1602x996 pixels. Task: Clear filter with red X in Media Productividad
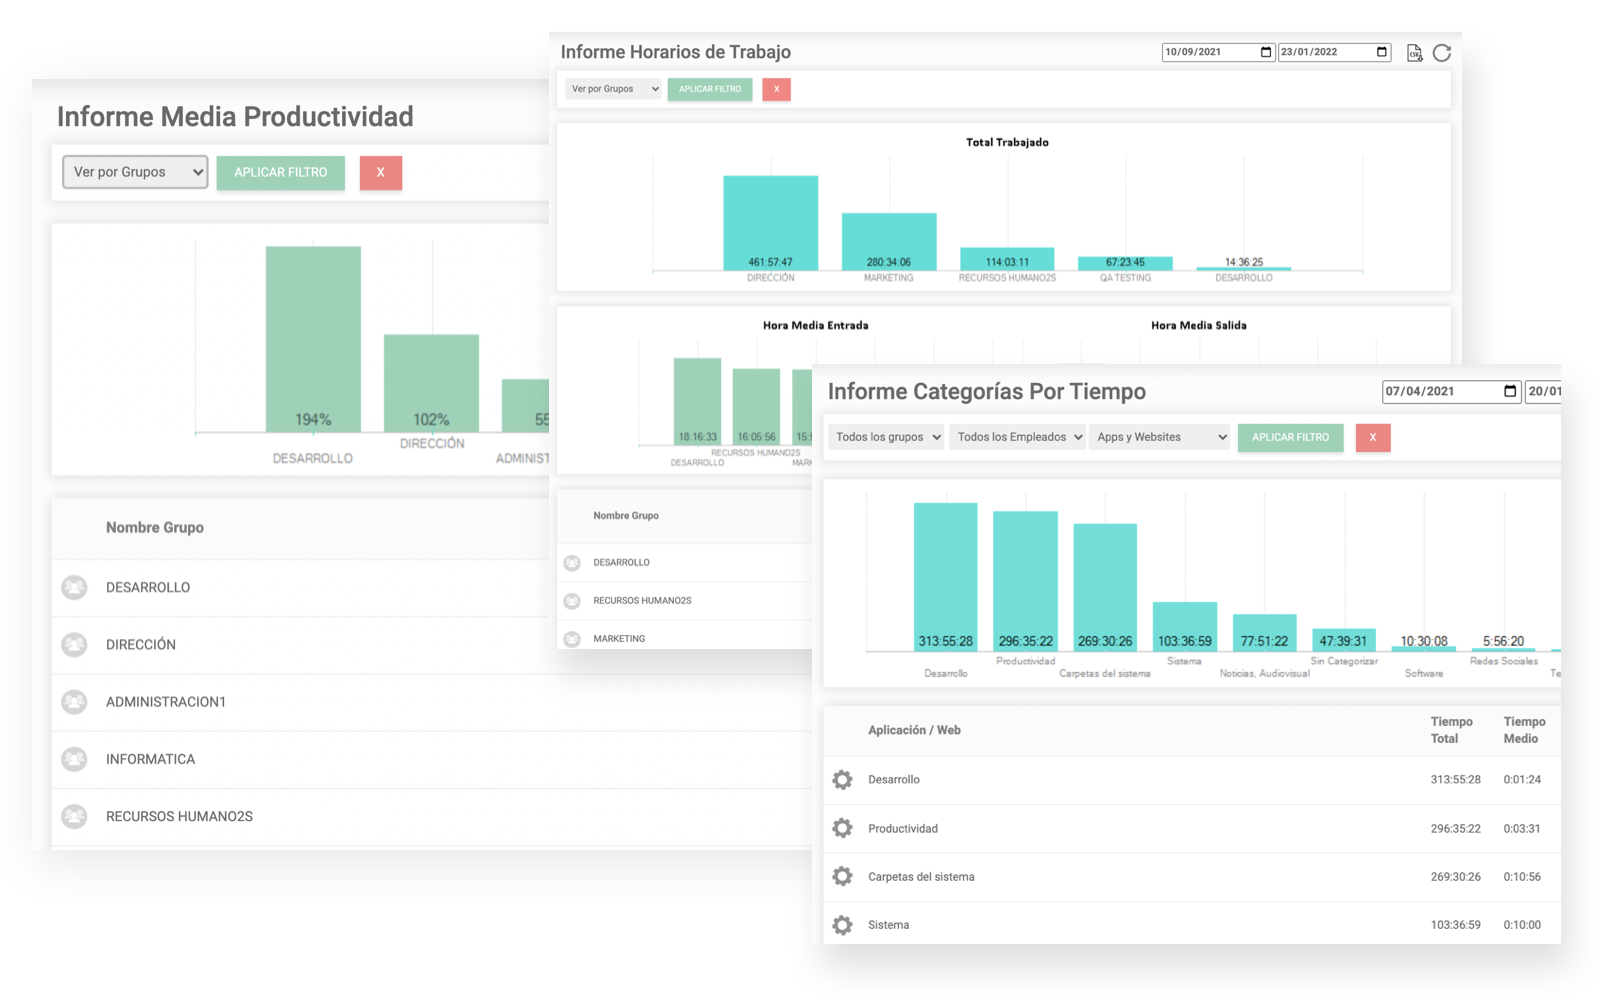click(381, 172)
